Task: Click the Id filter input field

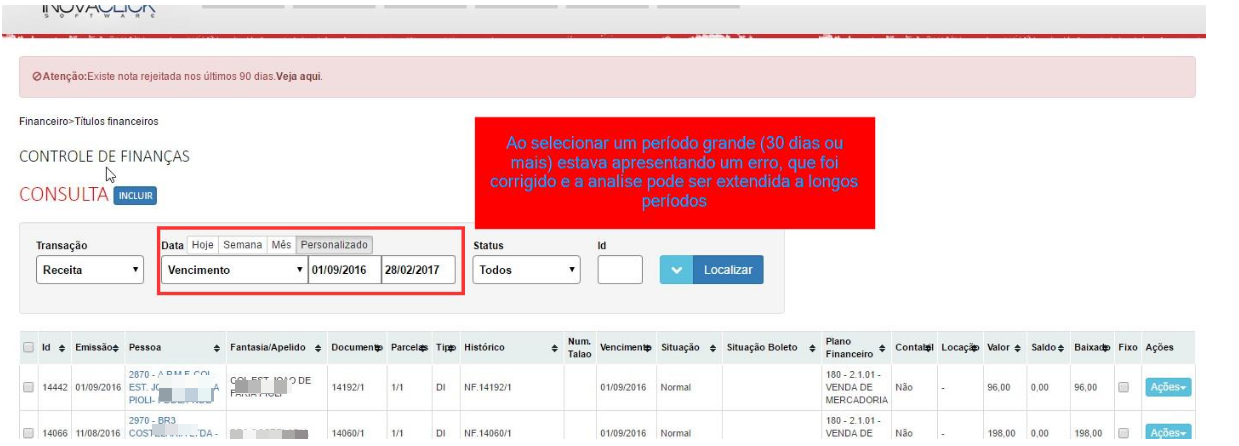Action: (x=620, y=270)
